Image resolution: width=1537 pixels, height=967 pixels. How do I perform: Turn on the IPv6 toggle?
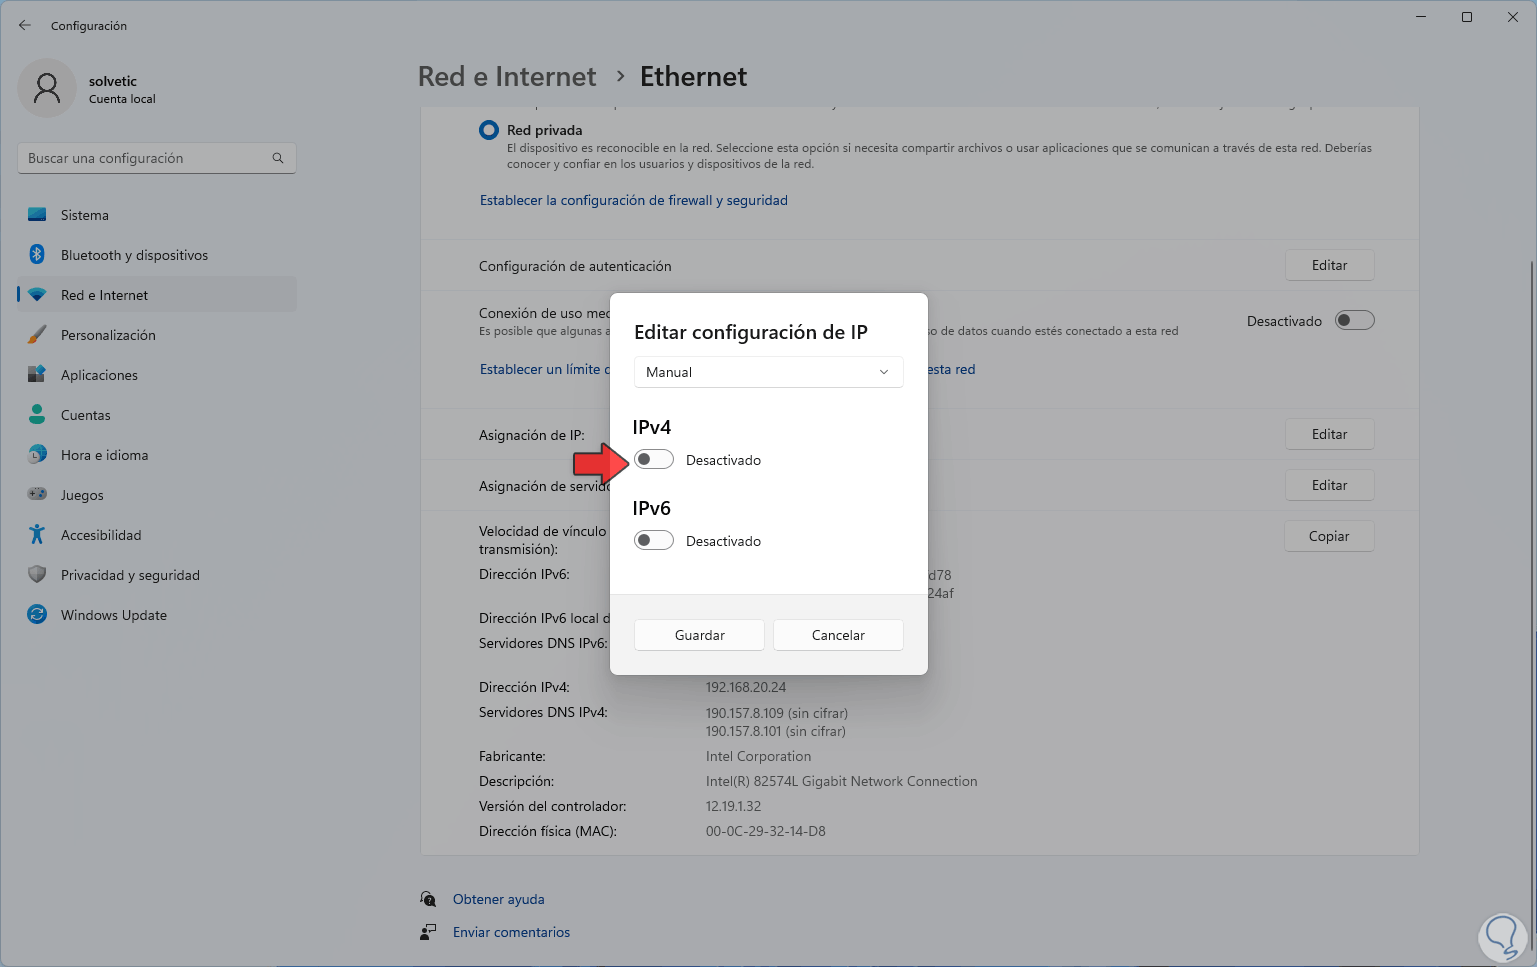(x=654, y=541)
